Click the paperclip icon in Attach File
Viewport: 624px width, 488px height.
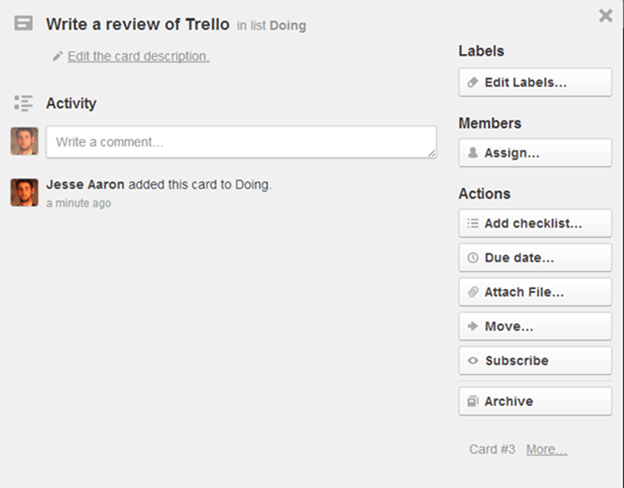[473, 292]
